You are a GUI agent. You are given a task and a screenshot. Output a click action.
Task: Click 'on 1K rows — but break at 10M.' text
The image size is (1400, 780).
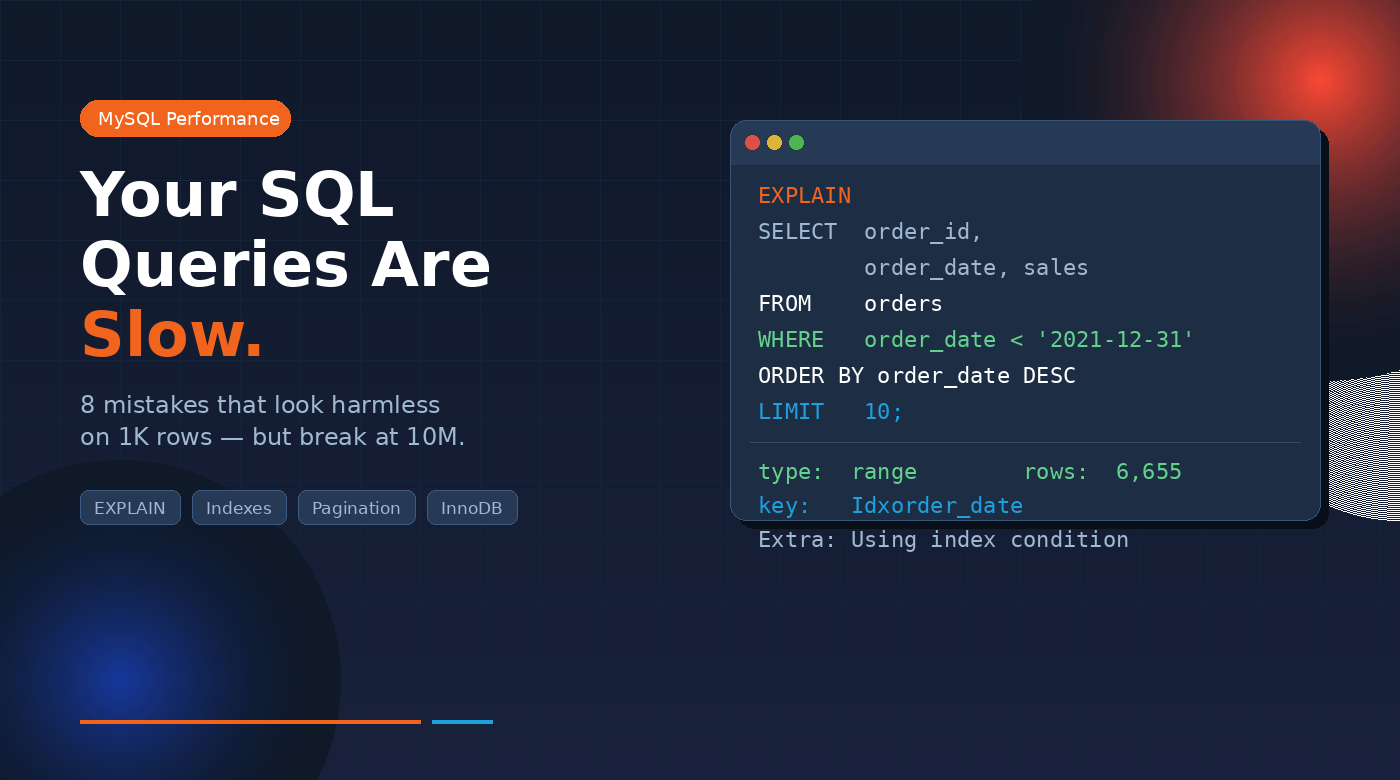[273, 438]
